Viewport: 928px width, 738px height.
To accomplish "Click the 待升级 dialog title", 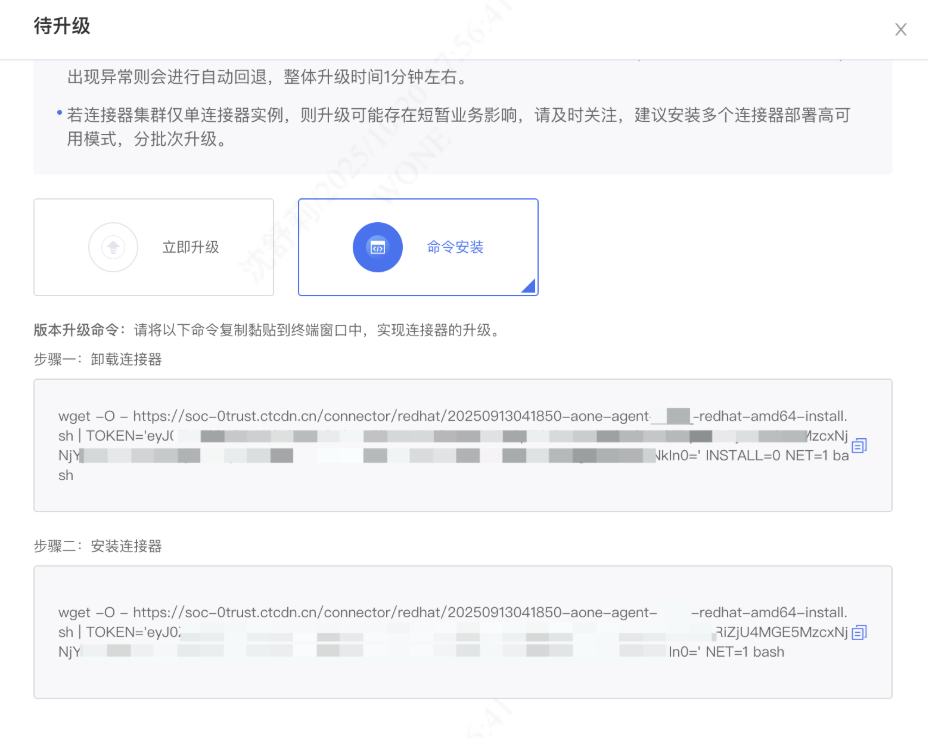I will (x=62, y=27).
